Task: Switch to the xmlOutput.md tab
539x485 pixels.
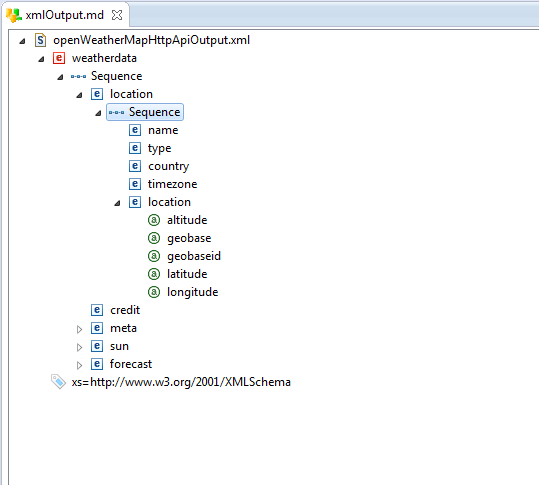Action: point(65,15)
